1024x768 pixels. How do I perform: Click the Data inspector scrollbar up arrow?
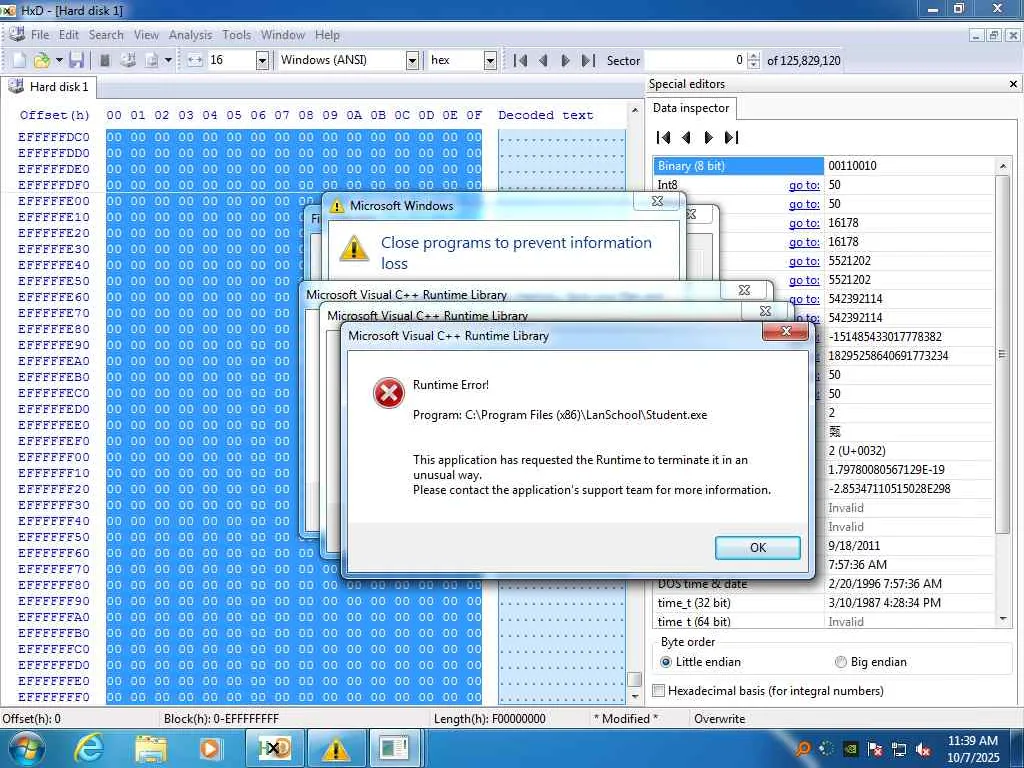tap(1002, 166)
